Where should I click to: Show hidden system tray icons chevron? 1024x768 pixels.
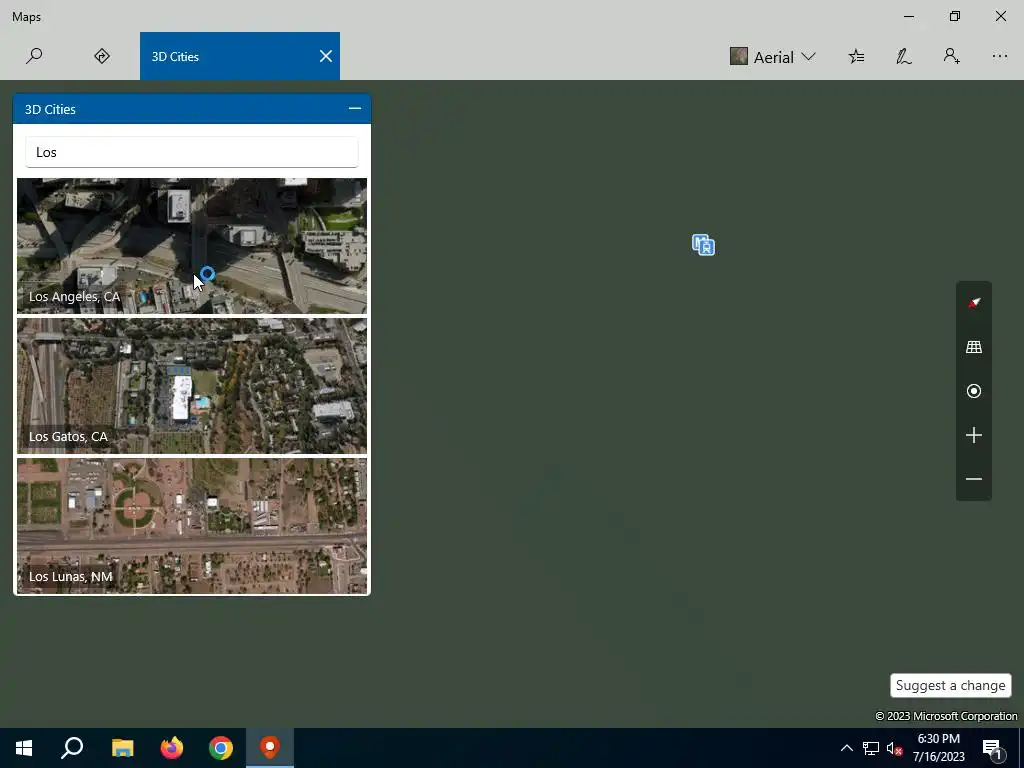tap(846, 748)
